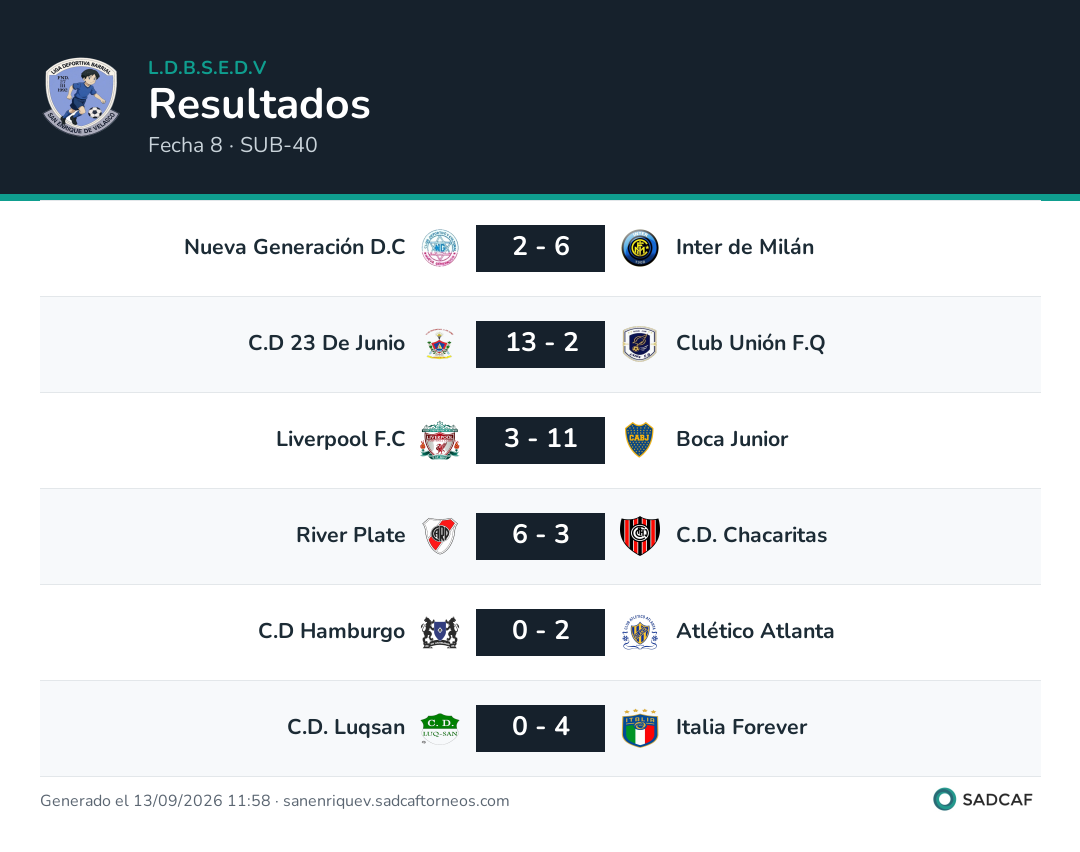Screen dimensions: 1080x852
Task: Open the sanenriquev.sadcaftorneos.com link text
Action: pyautogui.click(x=396, y=800)
